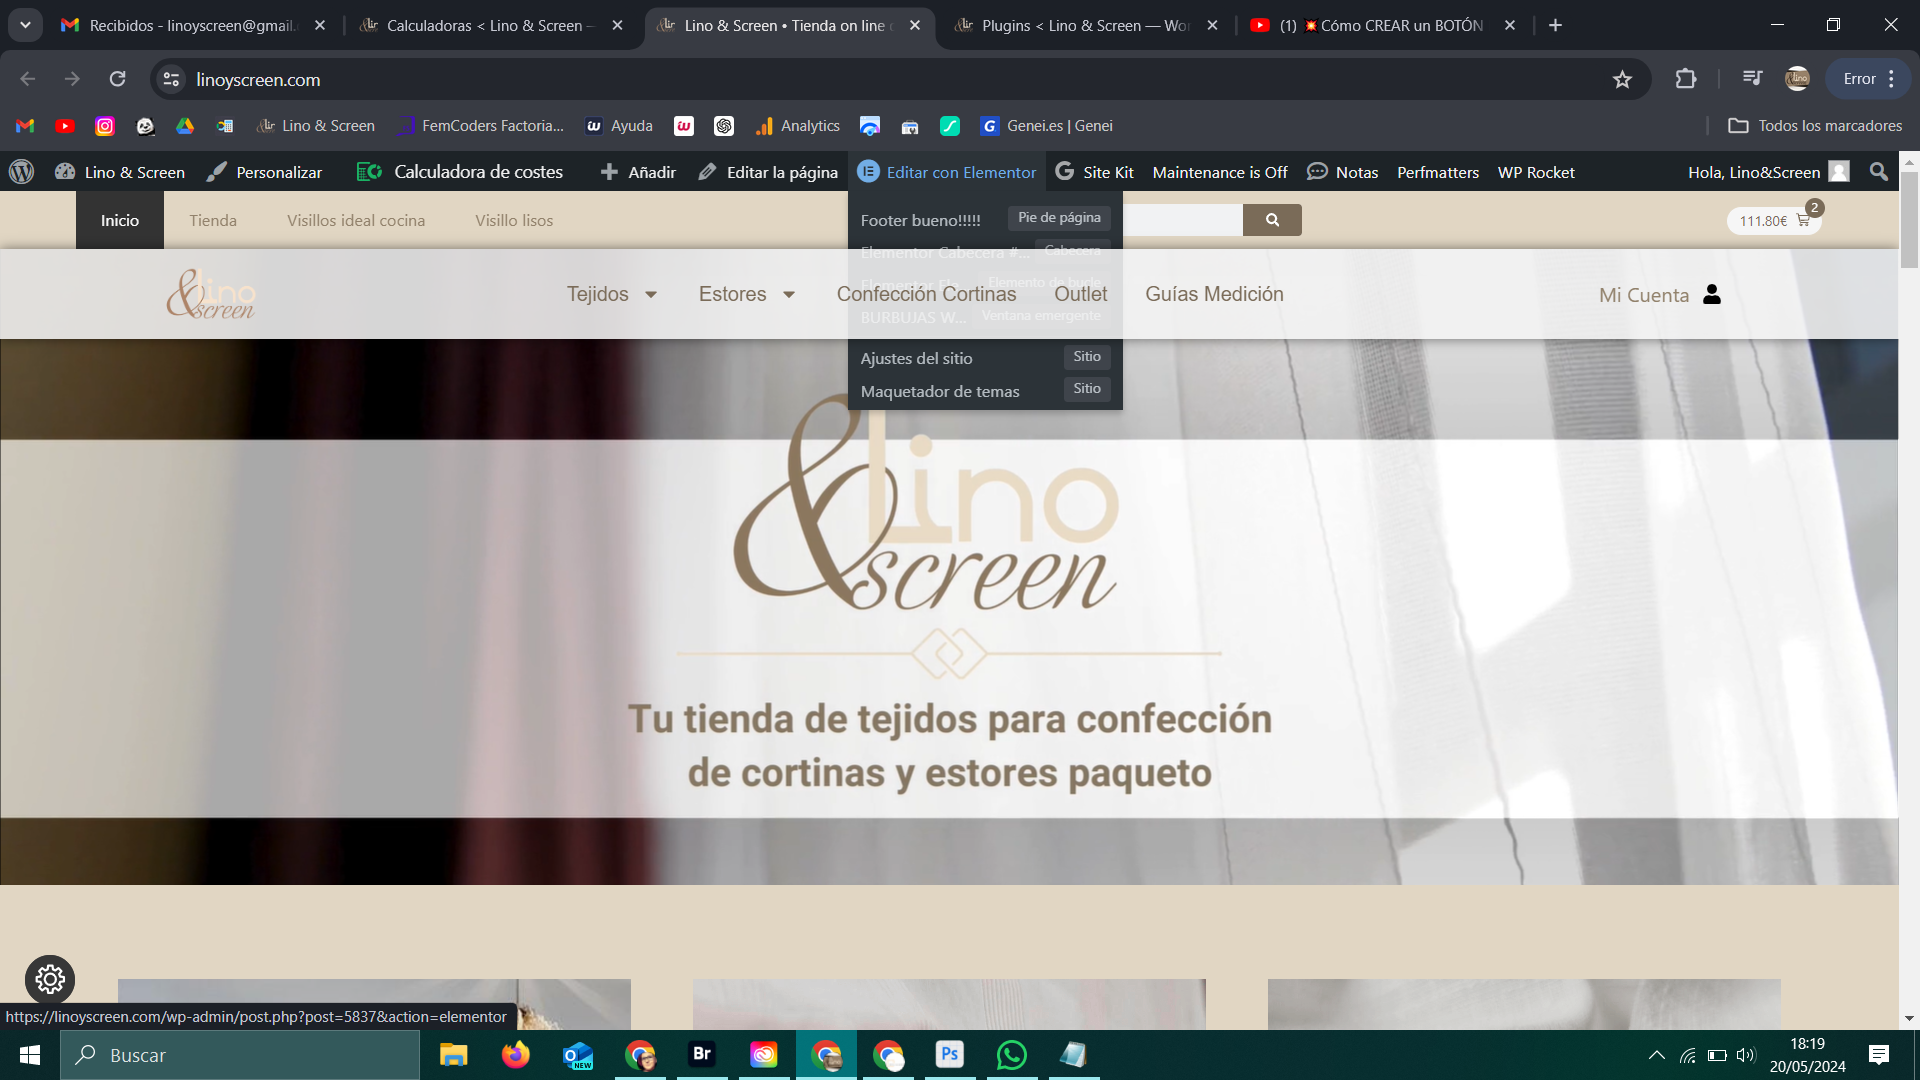This screenshot has width=1920, height=1080.
Task: Open Visillo lisos link
Action: pos(514,220)
